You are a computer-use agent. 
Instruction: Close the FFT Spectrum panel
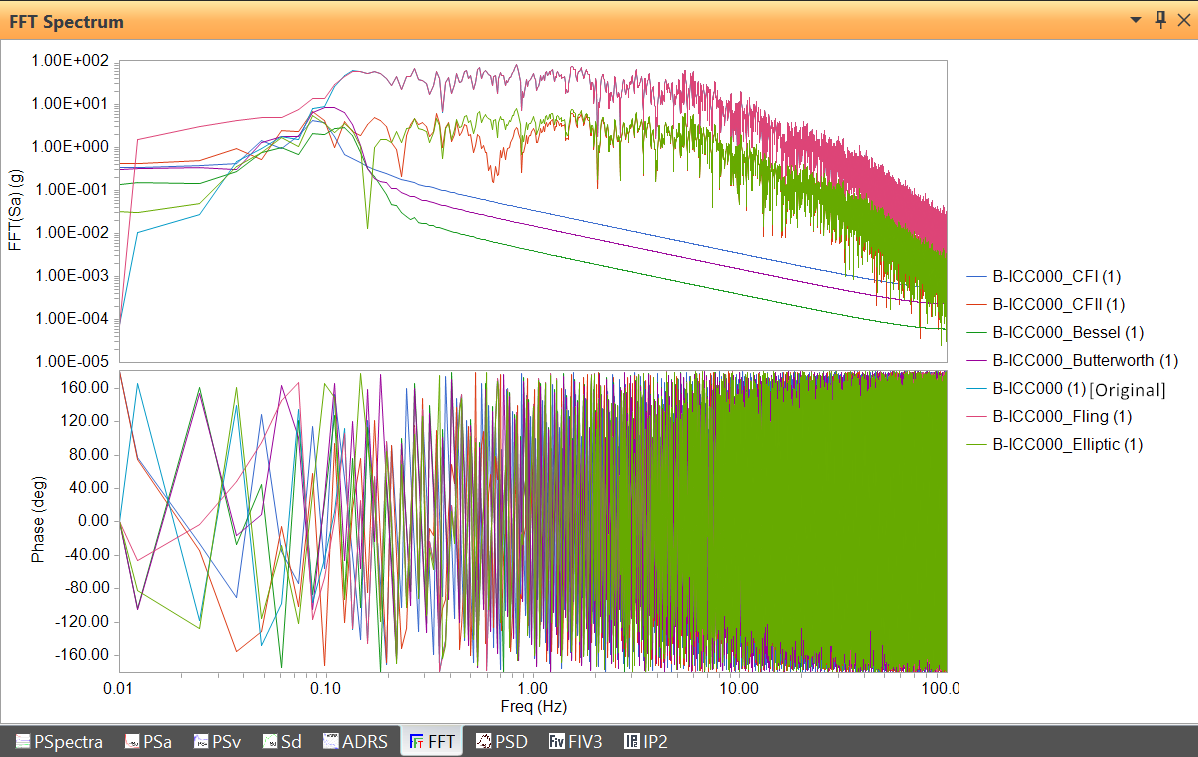pos(1182,20)
